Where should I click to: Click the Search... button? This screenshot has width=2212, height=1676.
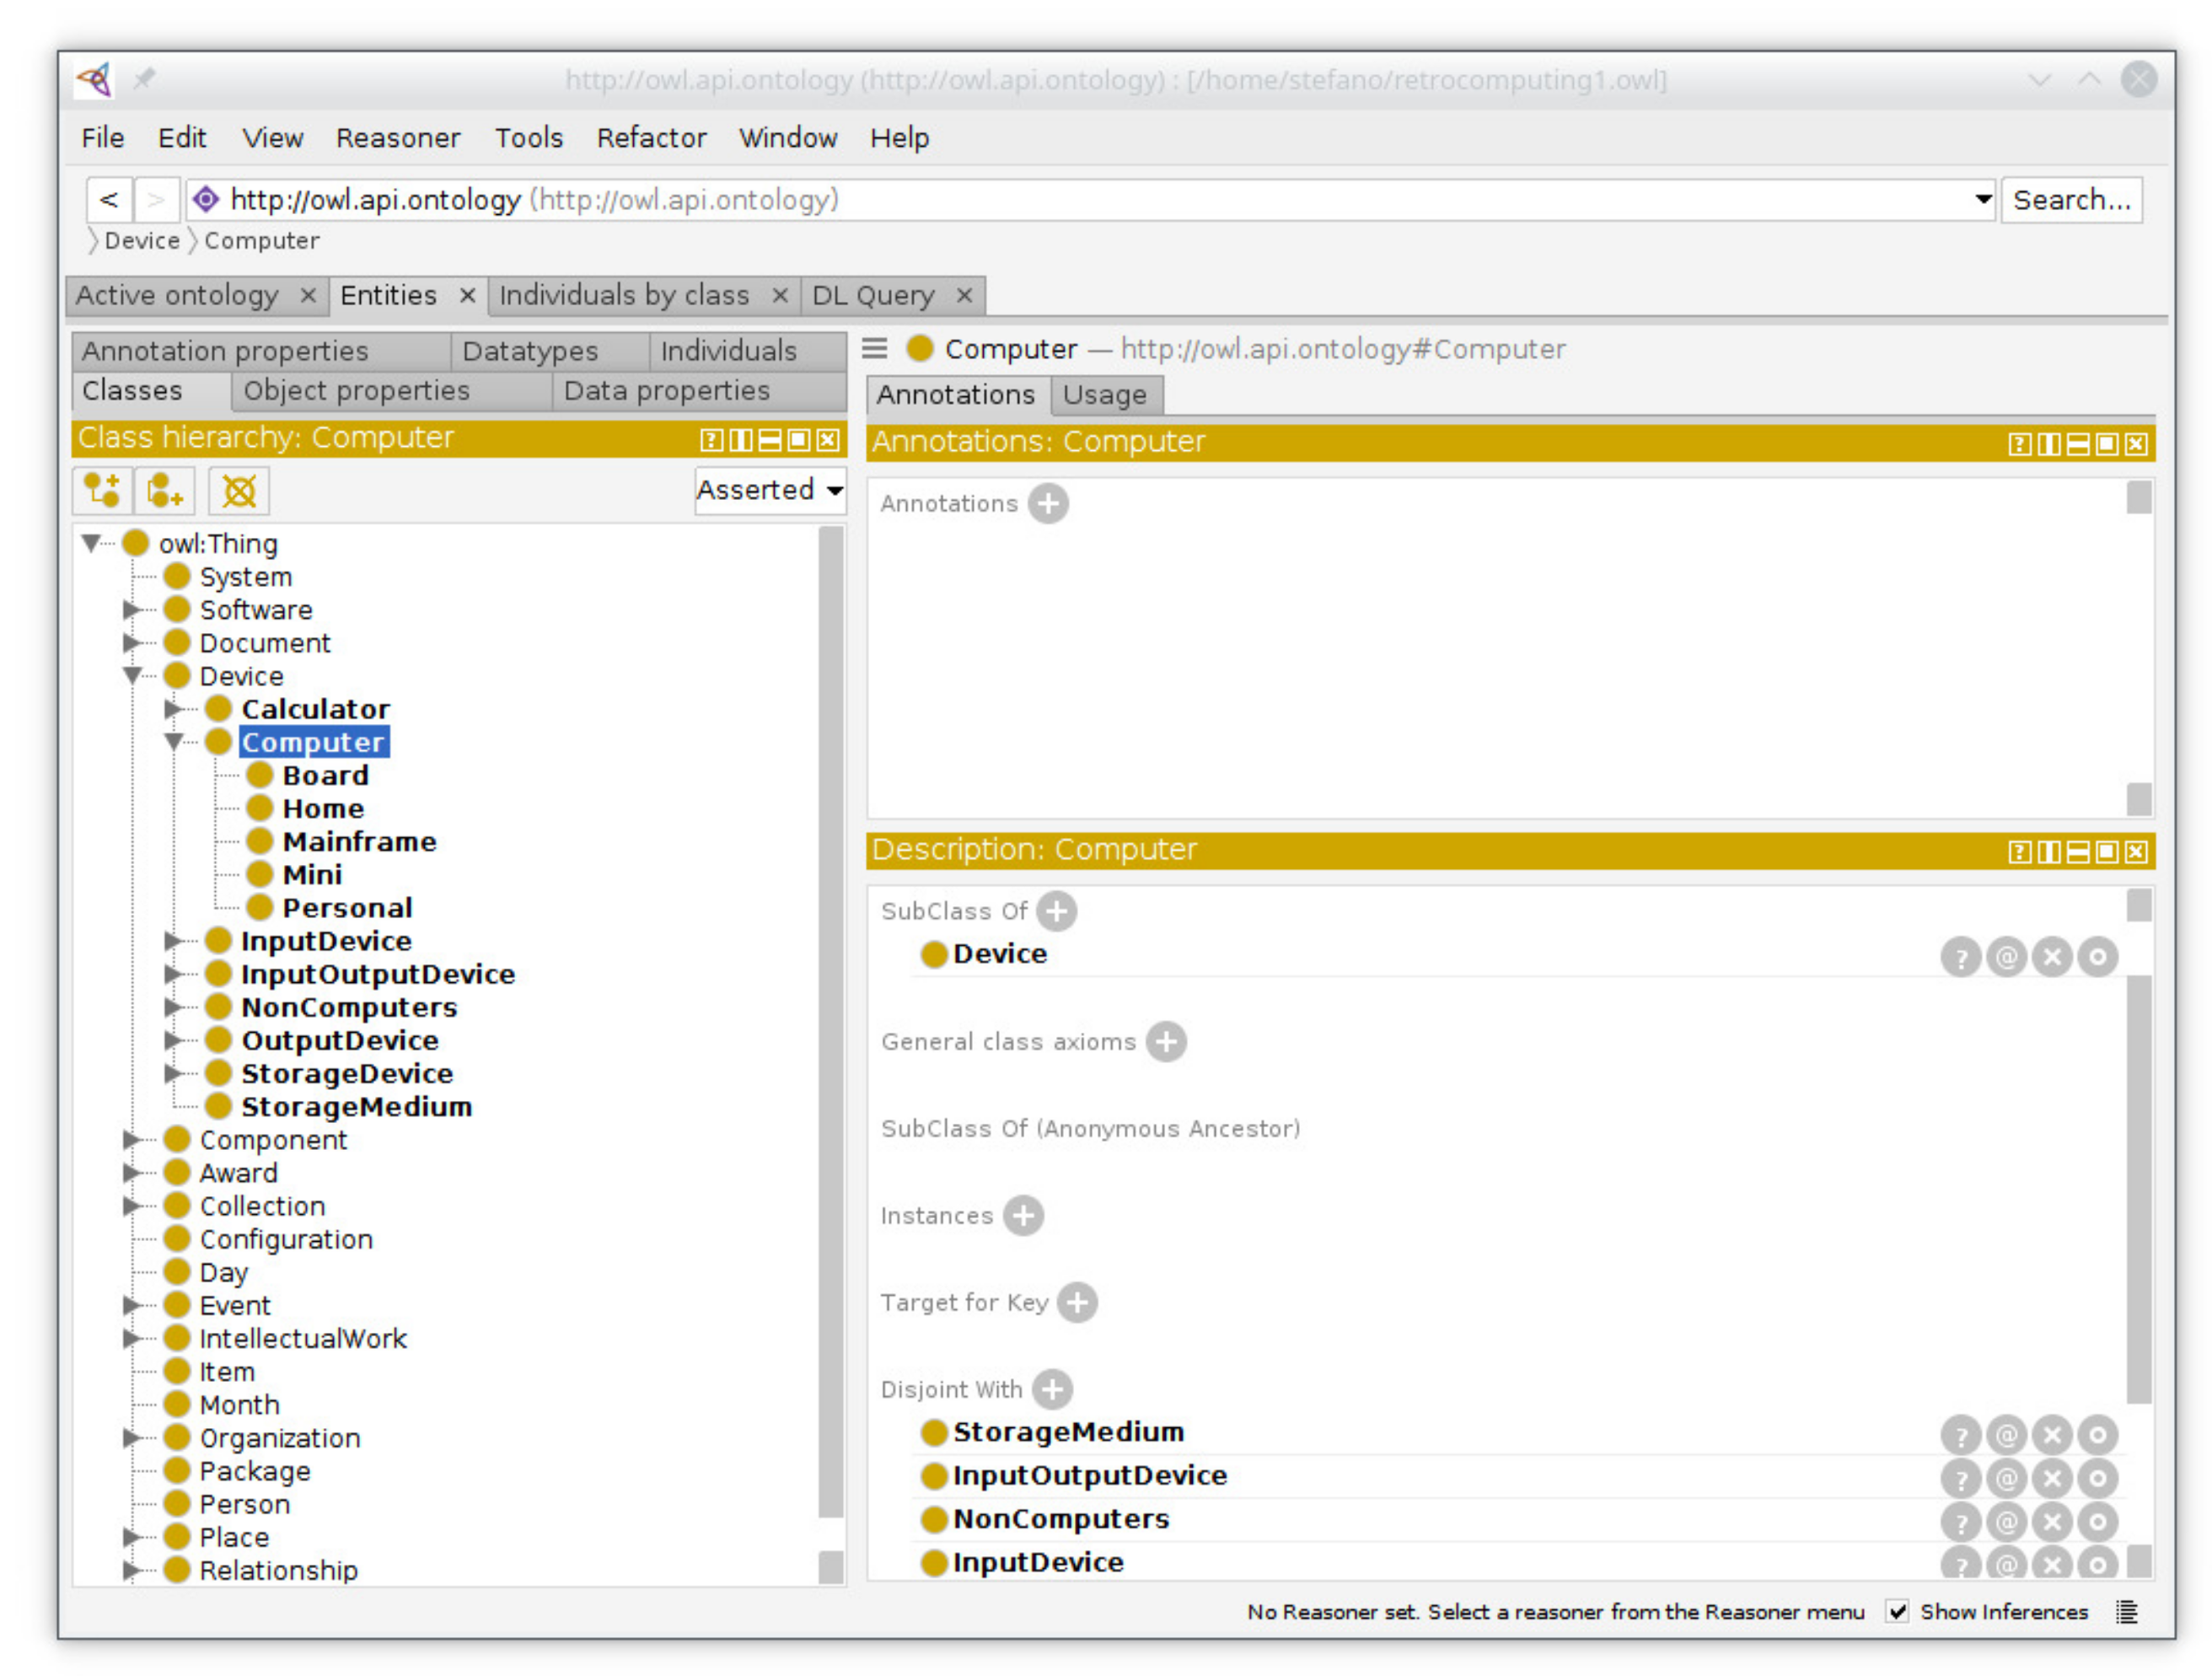pos(2071,200)
